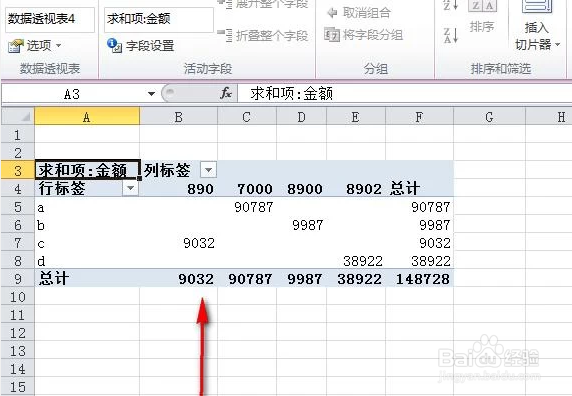Screen dimensions: 572x396
Task: Select row label cell b
Action: 87,225
